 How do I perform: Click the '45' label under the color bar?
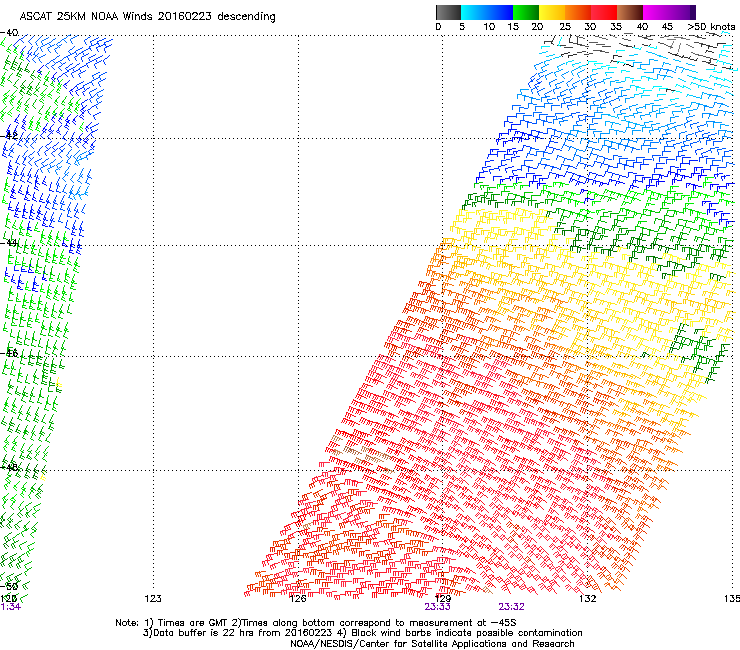[667, 27]
